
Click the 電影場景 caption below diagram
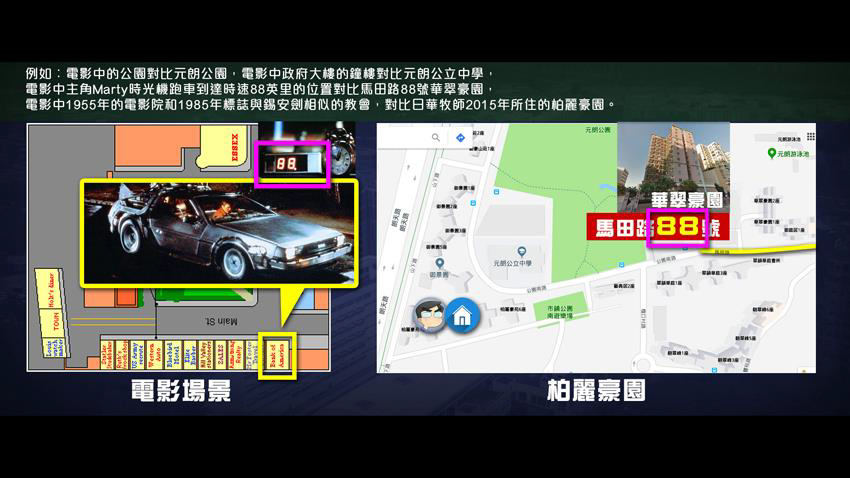click(x=181, y=390)
